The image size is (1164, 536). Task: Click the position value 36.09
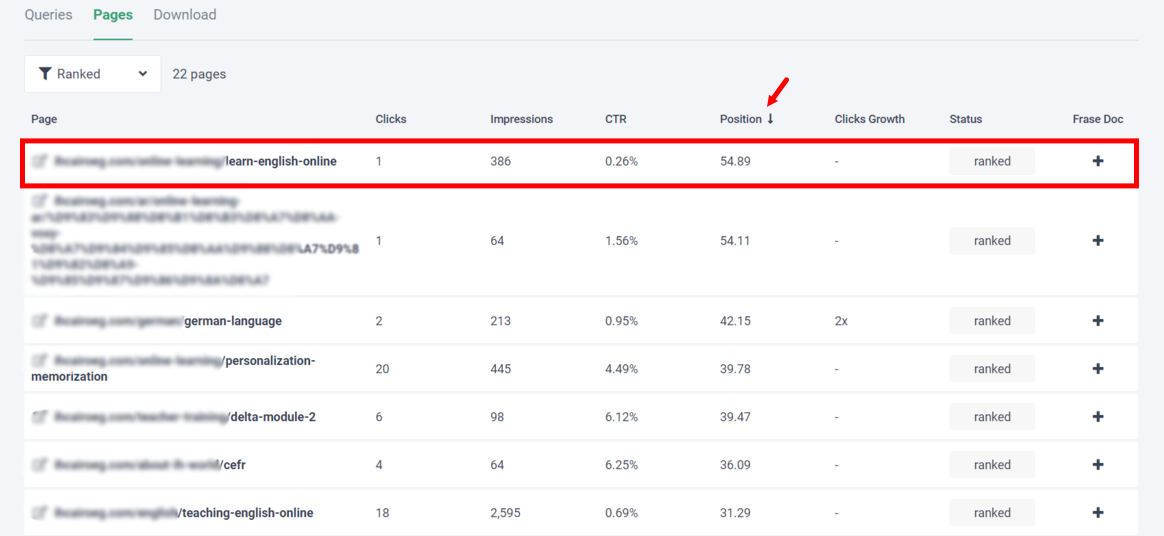(735, 465)
